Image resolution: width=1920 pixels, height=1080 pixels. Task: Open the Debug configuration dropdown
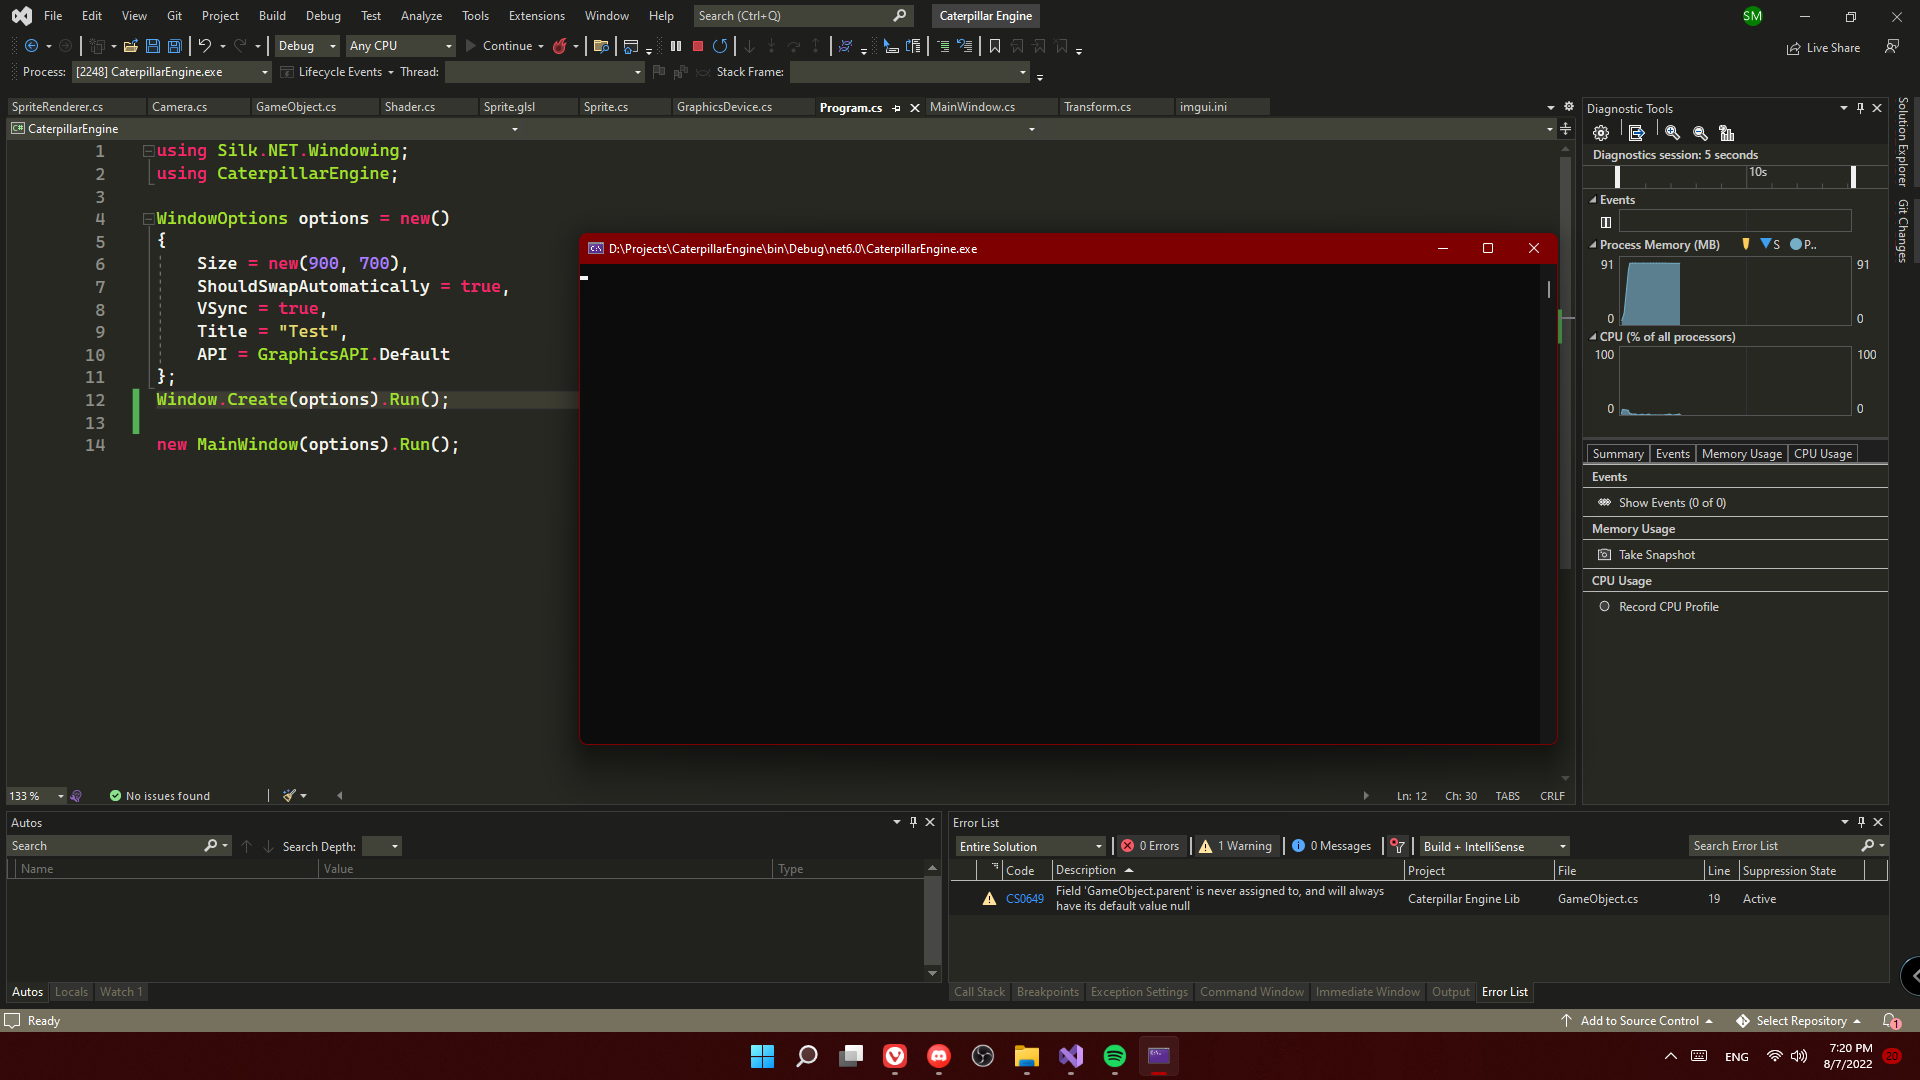(307, 46)
